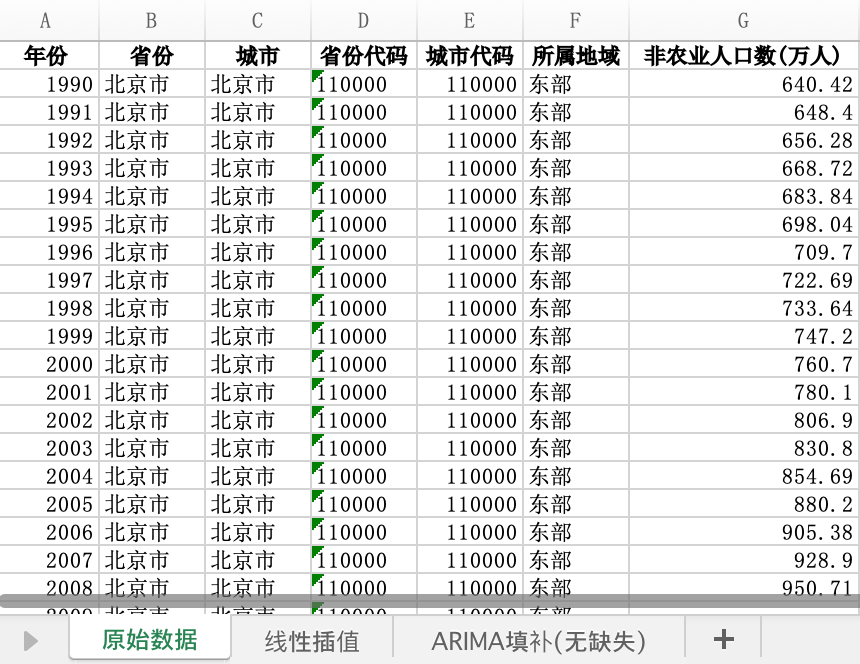The height and width of the screenshot is (664, 860).
Task: Open the ARIMA填补(无缺失) sheet tab
Action: pos(539,640)
